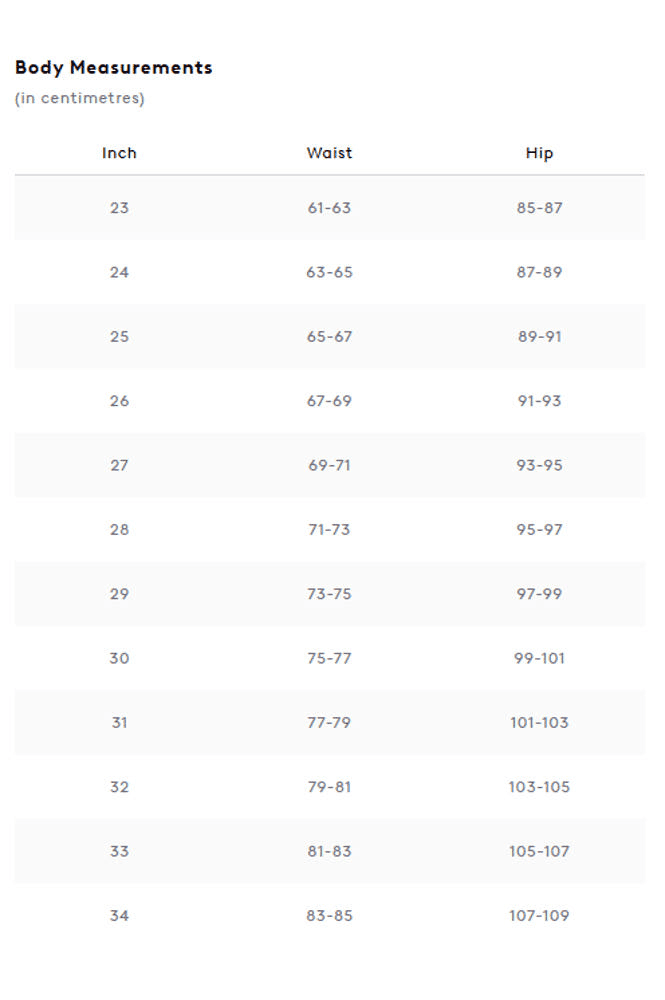Click hip value 95-97
Screen dimensions: 665x1000
click(x=539, y=530)
